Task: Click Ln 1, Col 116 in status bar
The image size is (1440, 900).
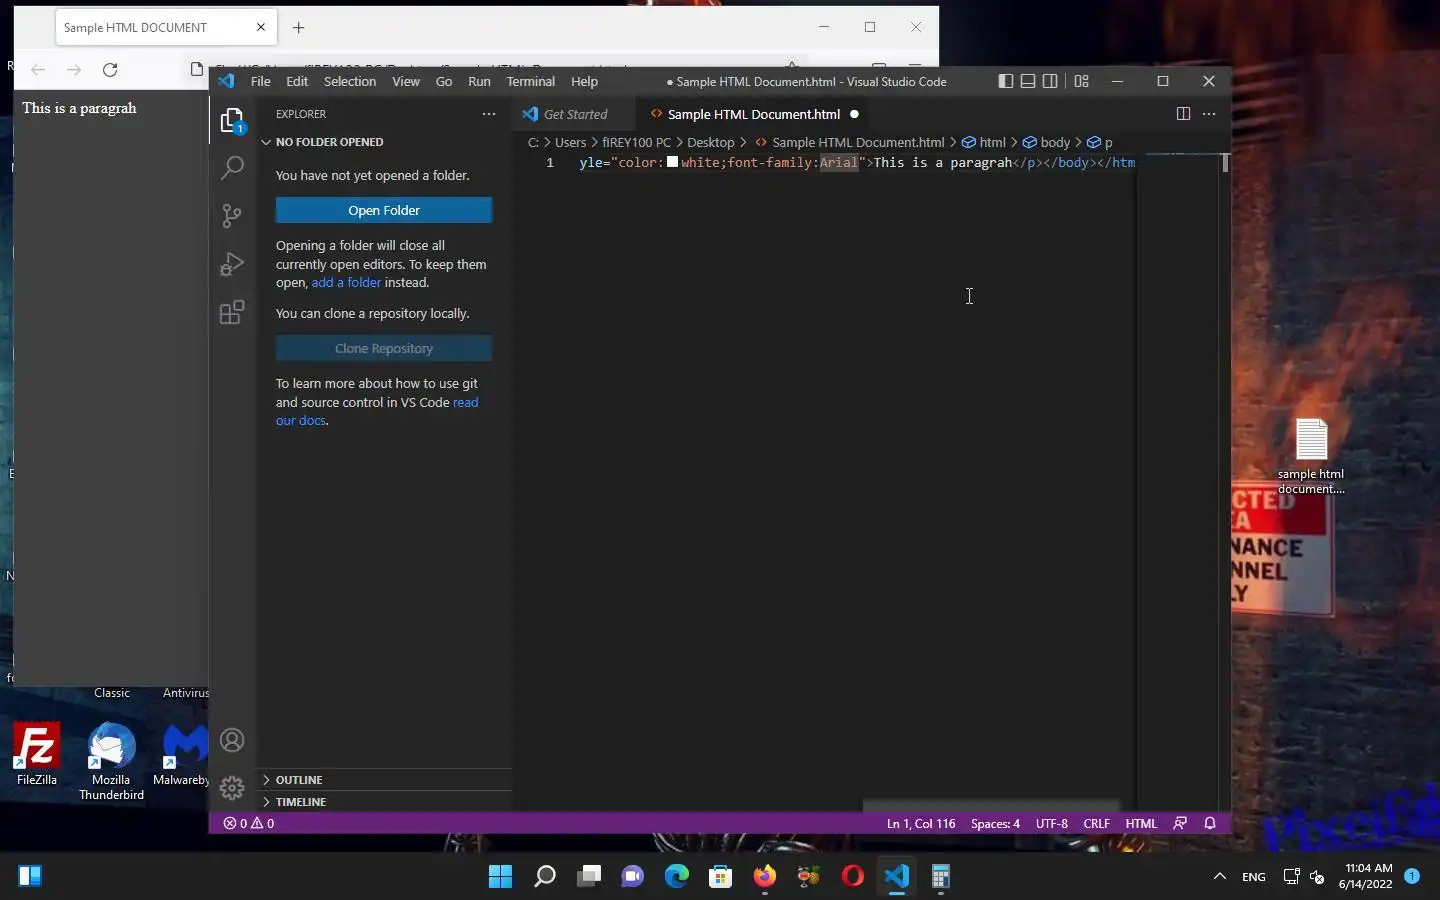Action: [x=921, y=823]
